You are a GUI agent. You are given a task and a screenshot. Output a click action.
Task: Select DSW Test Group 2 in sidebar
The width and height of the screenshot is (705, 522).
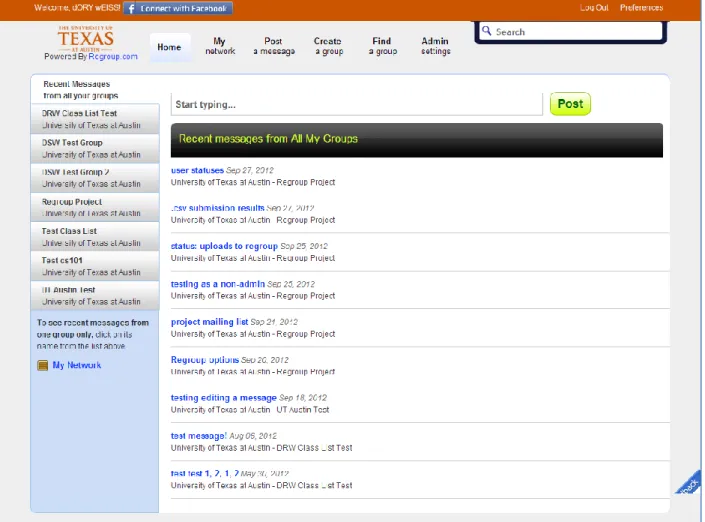pyautogui.click(x=95, y=178)
